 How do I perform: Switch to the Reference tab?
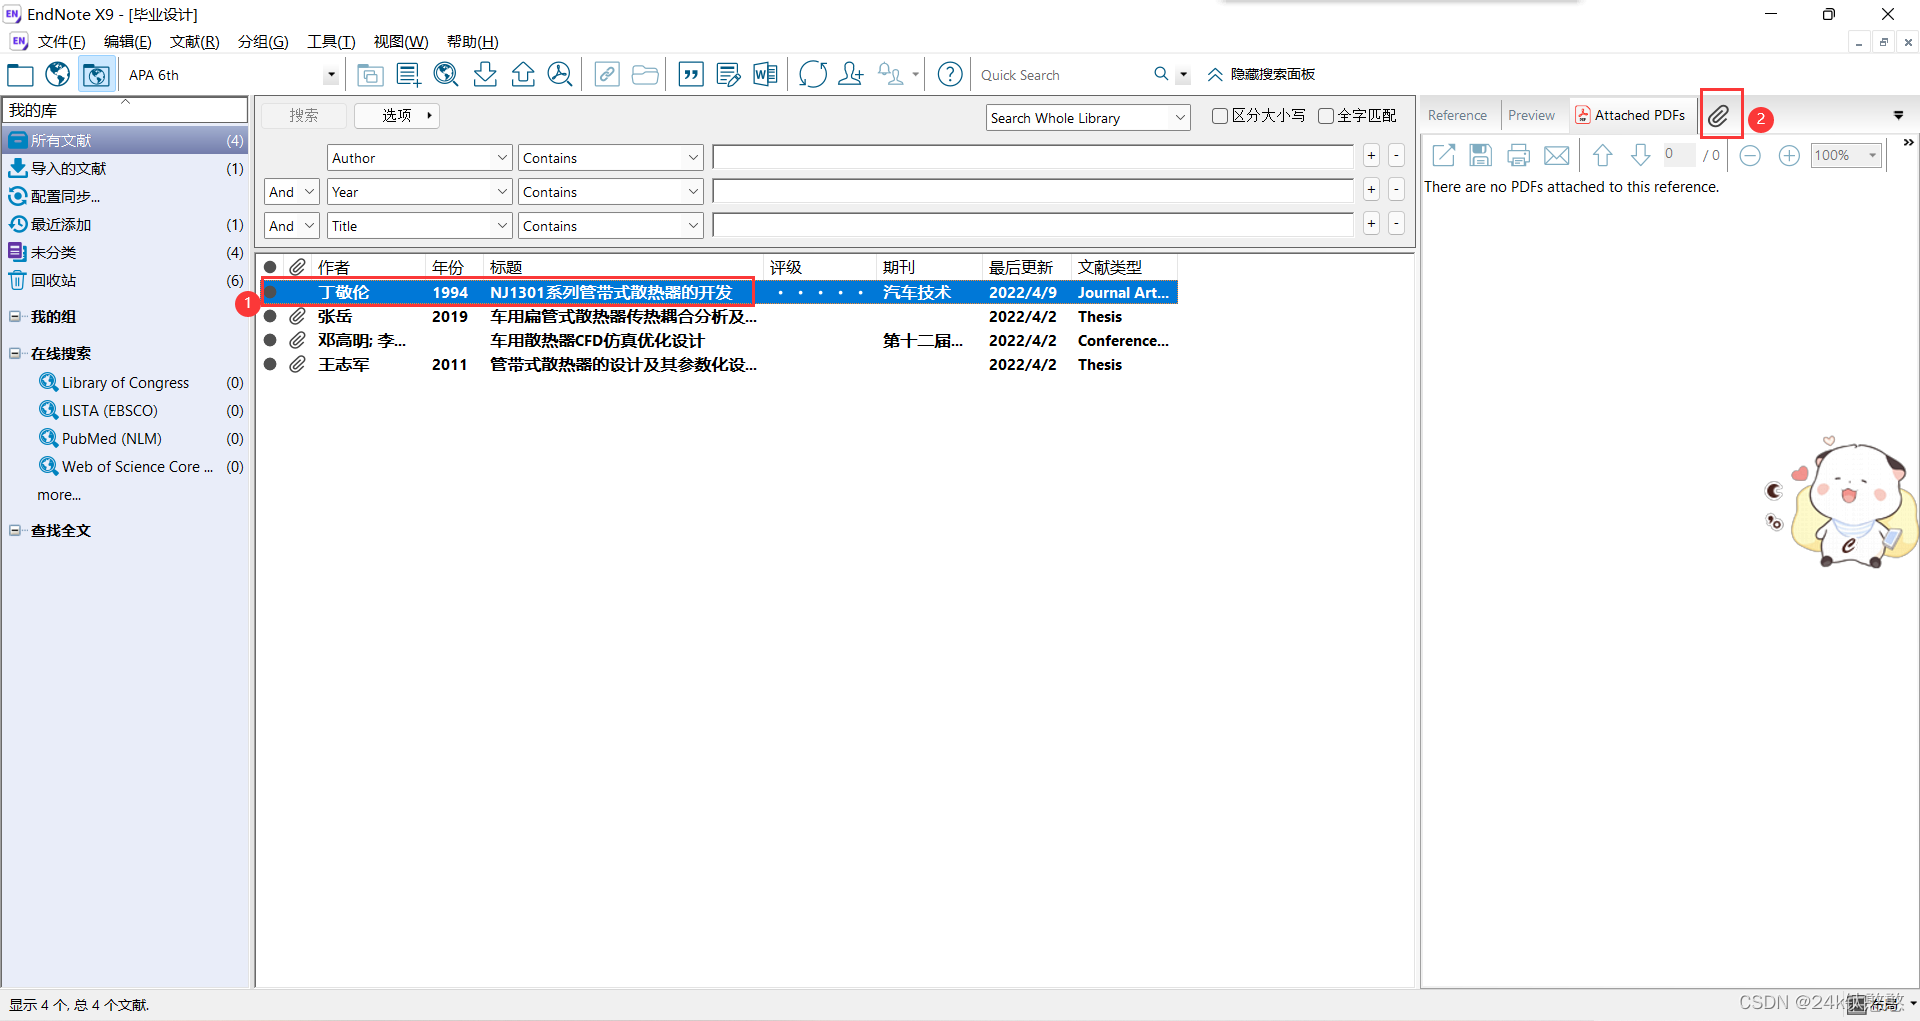click(1457, 115)
